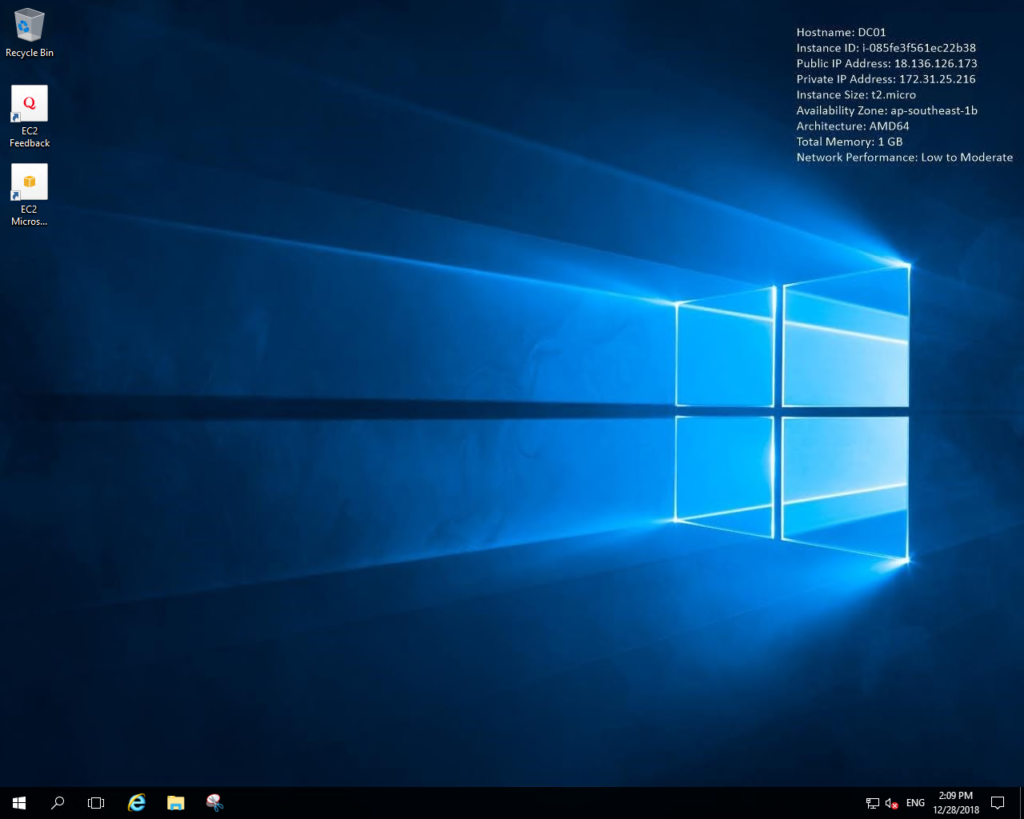This screenshot has width=1024, height=819.
Task: Open Task View from the taskbar
Action: [96, 803]
